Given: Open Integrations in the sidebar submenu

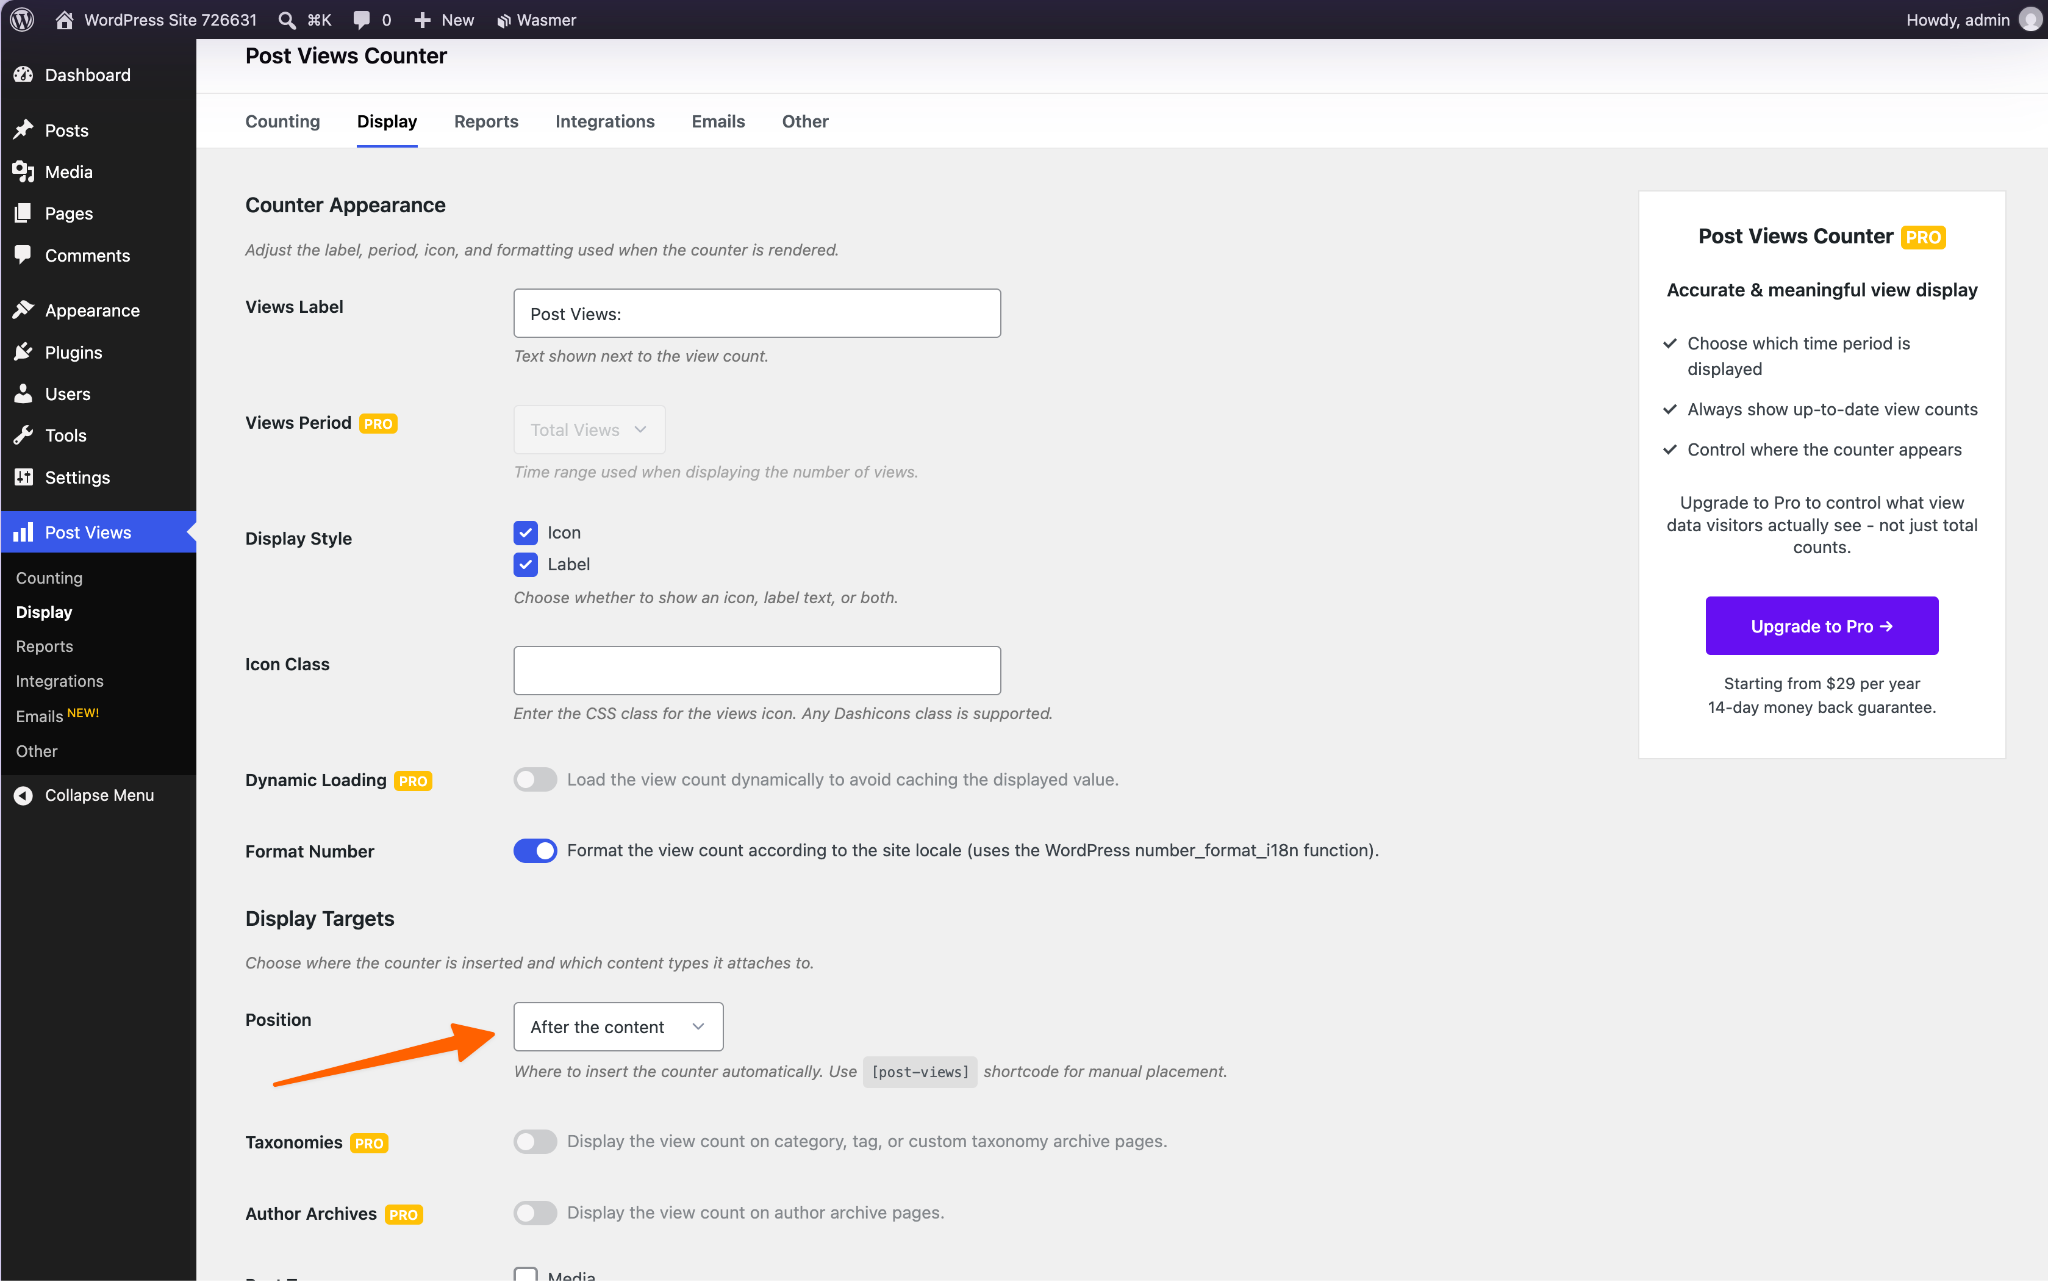Looking at the screenshot, I should 60,681.
